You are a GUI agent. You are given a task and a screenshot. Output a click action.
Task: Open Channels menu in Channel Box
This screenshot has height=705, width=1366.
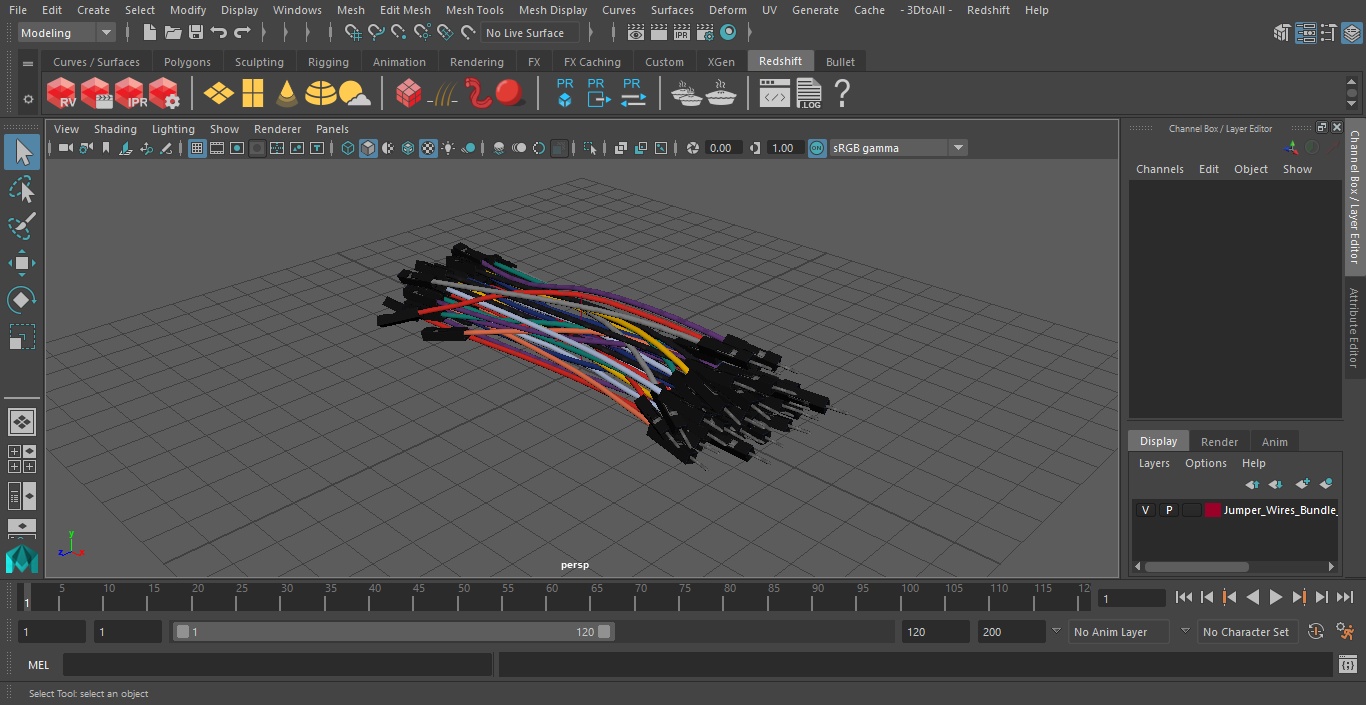coord(1159,169)
